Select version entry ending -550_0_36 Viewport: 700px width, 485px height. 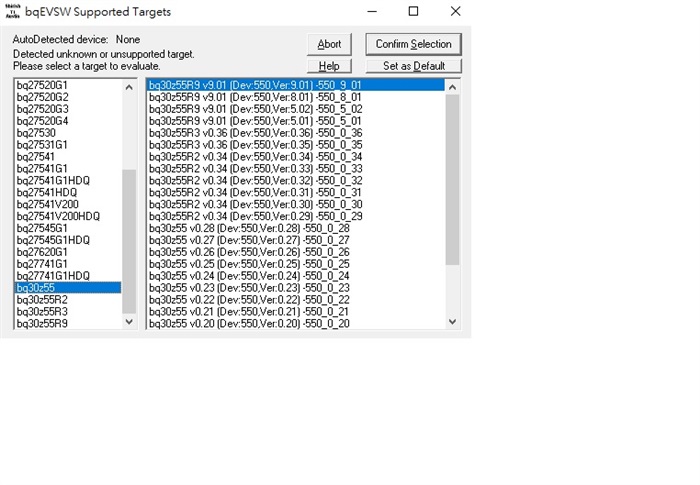tap(296, 133)
